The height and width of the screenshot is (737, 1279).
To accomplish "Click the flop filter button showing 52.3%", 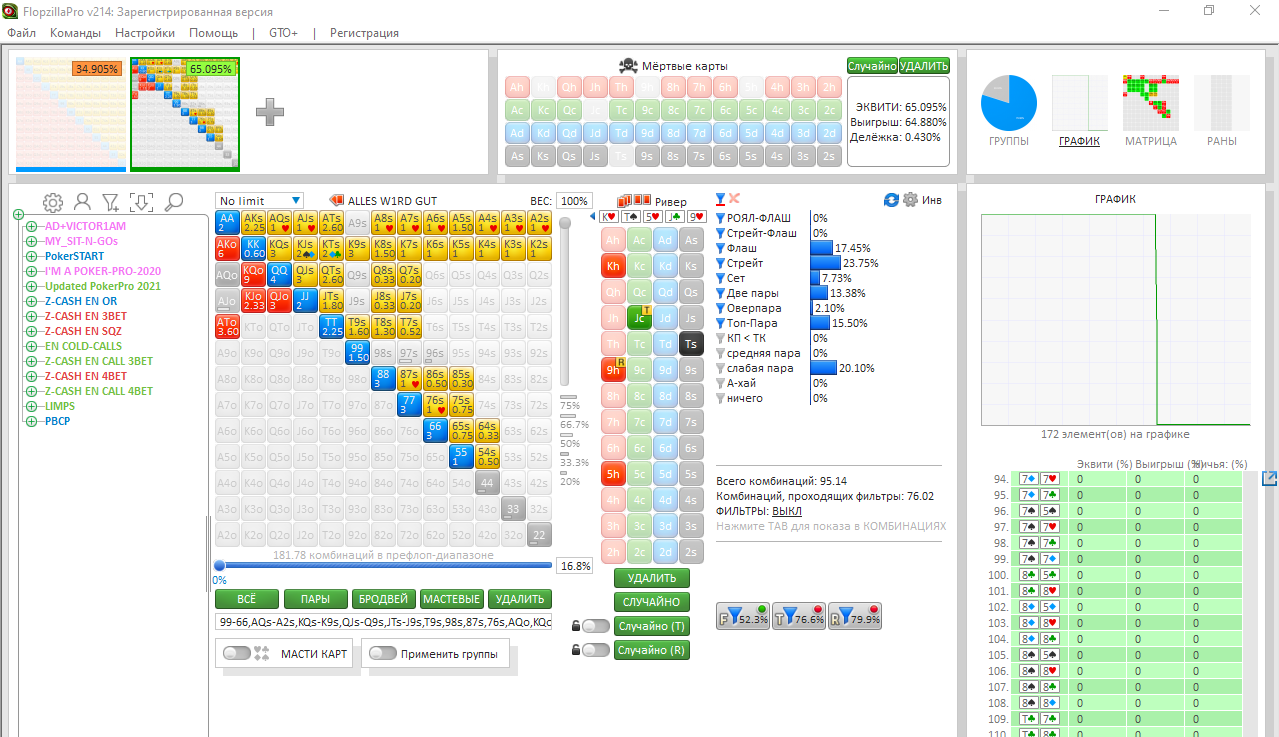I will 742,617.
